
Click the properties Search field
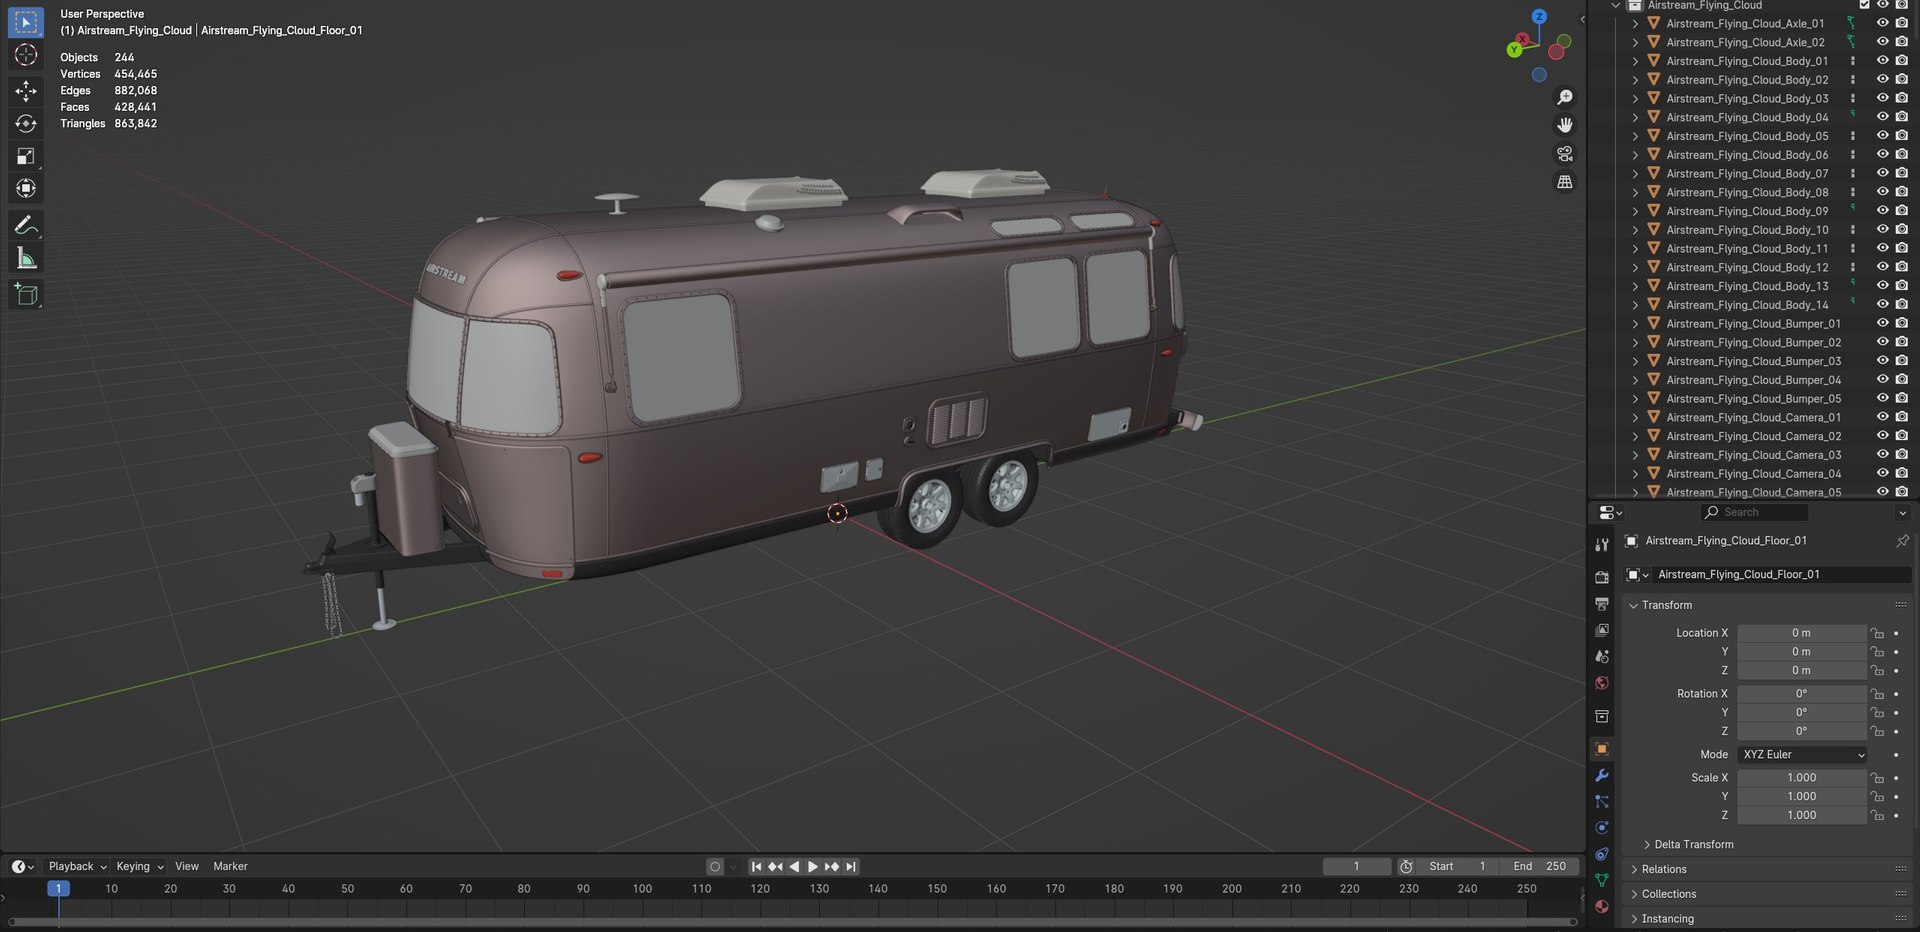coord(1754,513)
